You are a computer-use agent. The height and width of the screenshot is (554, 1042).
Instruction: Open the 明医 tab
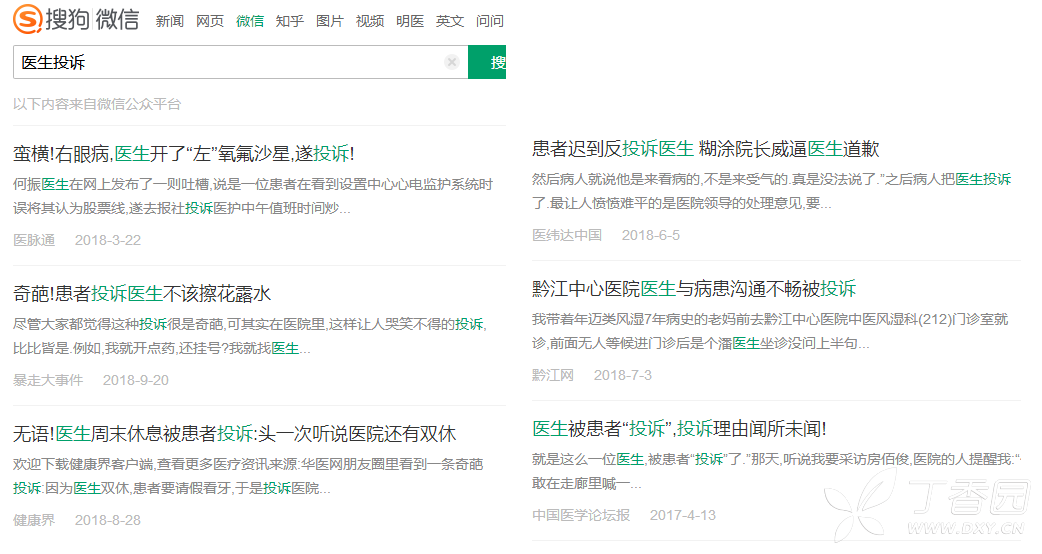410,21
